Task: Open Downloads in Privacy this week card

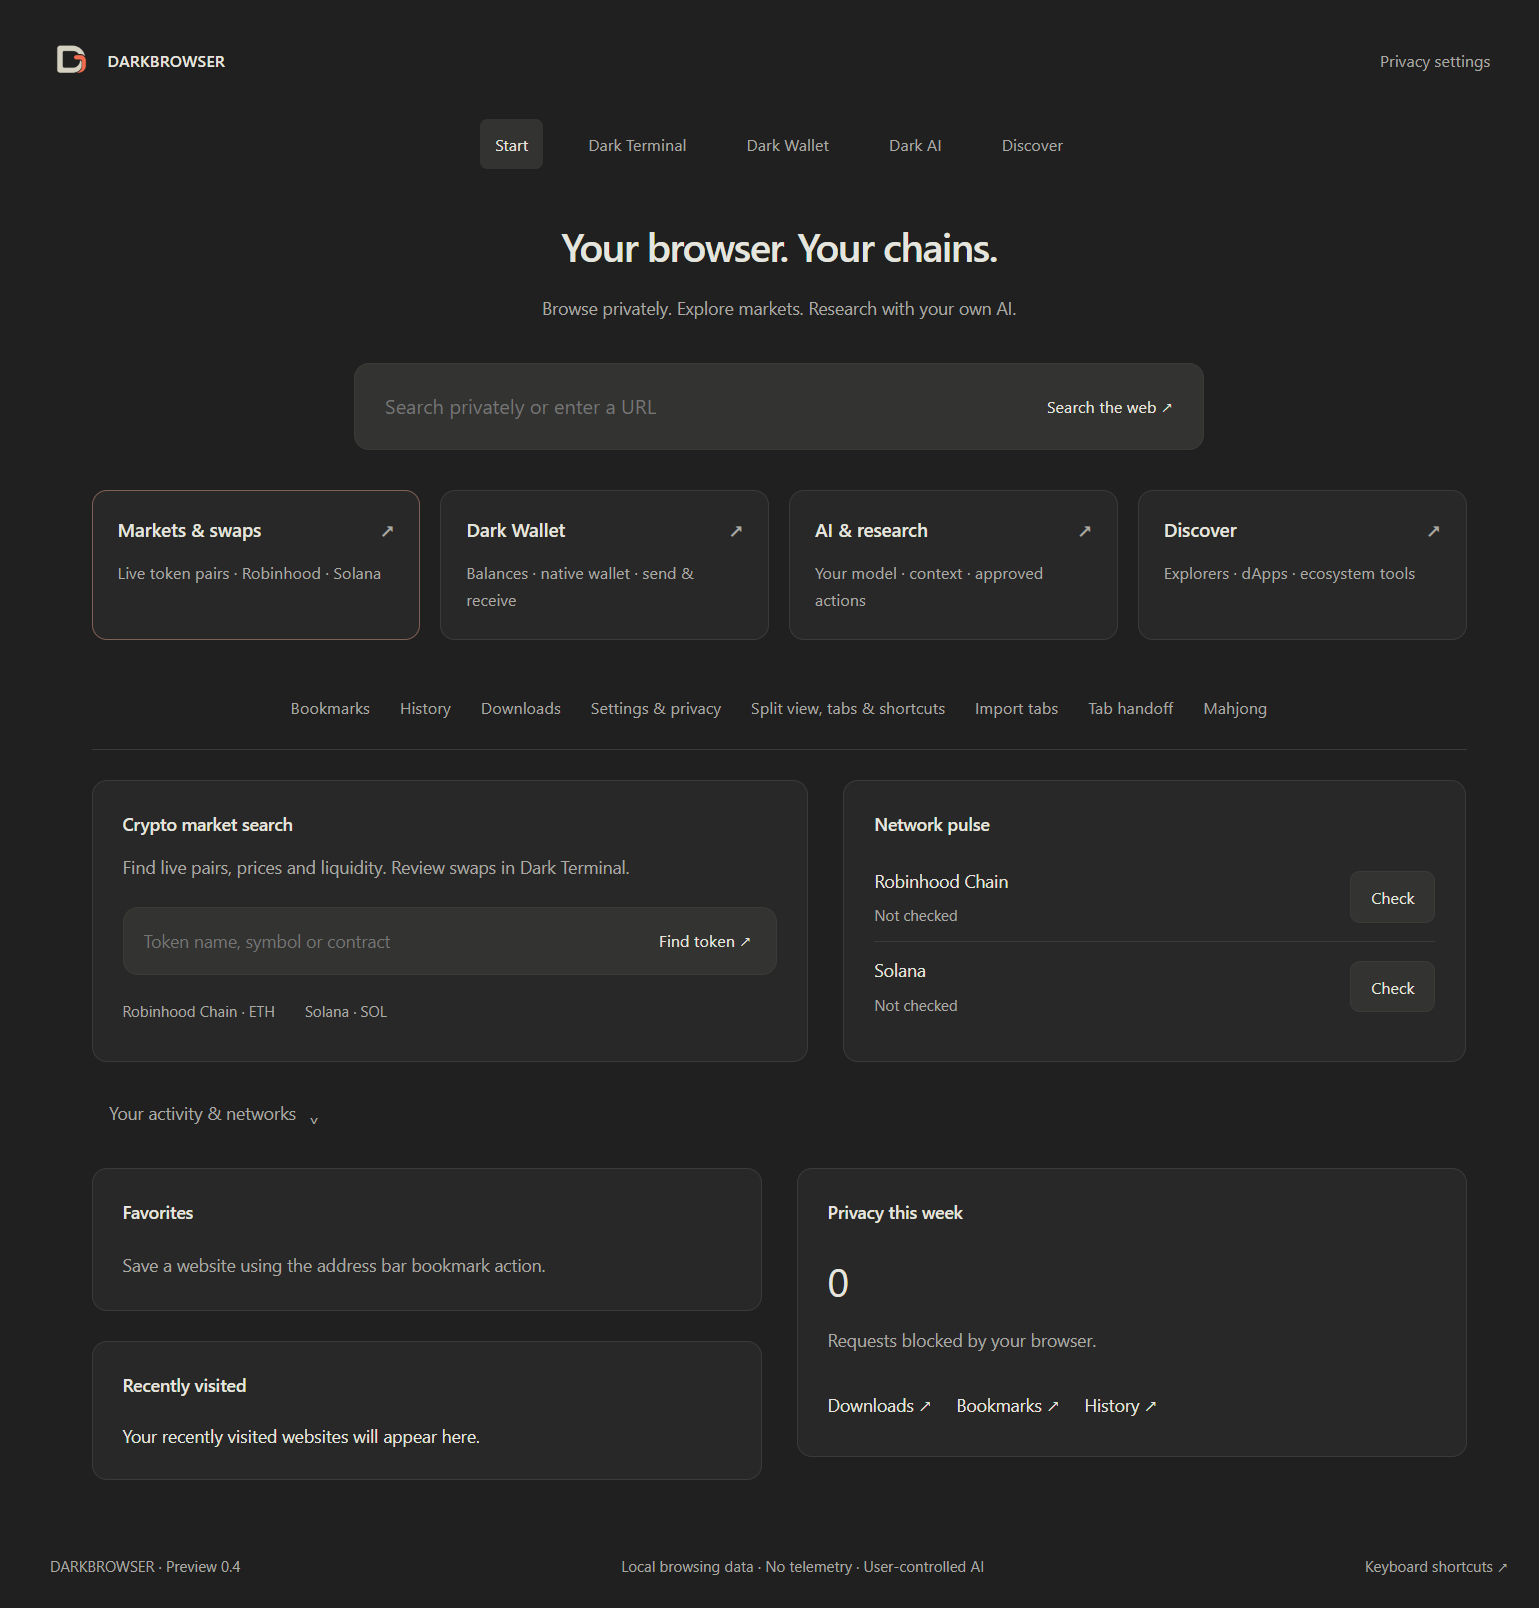Action: tap(879, 1406)
